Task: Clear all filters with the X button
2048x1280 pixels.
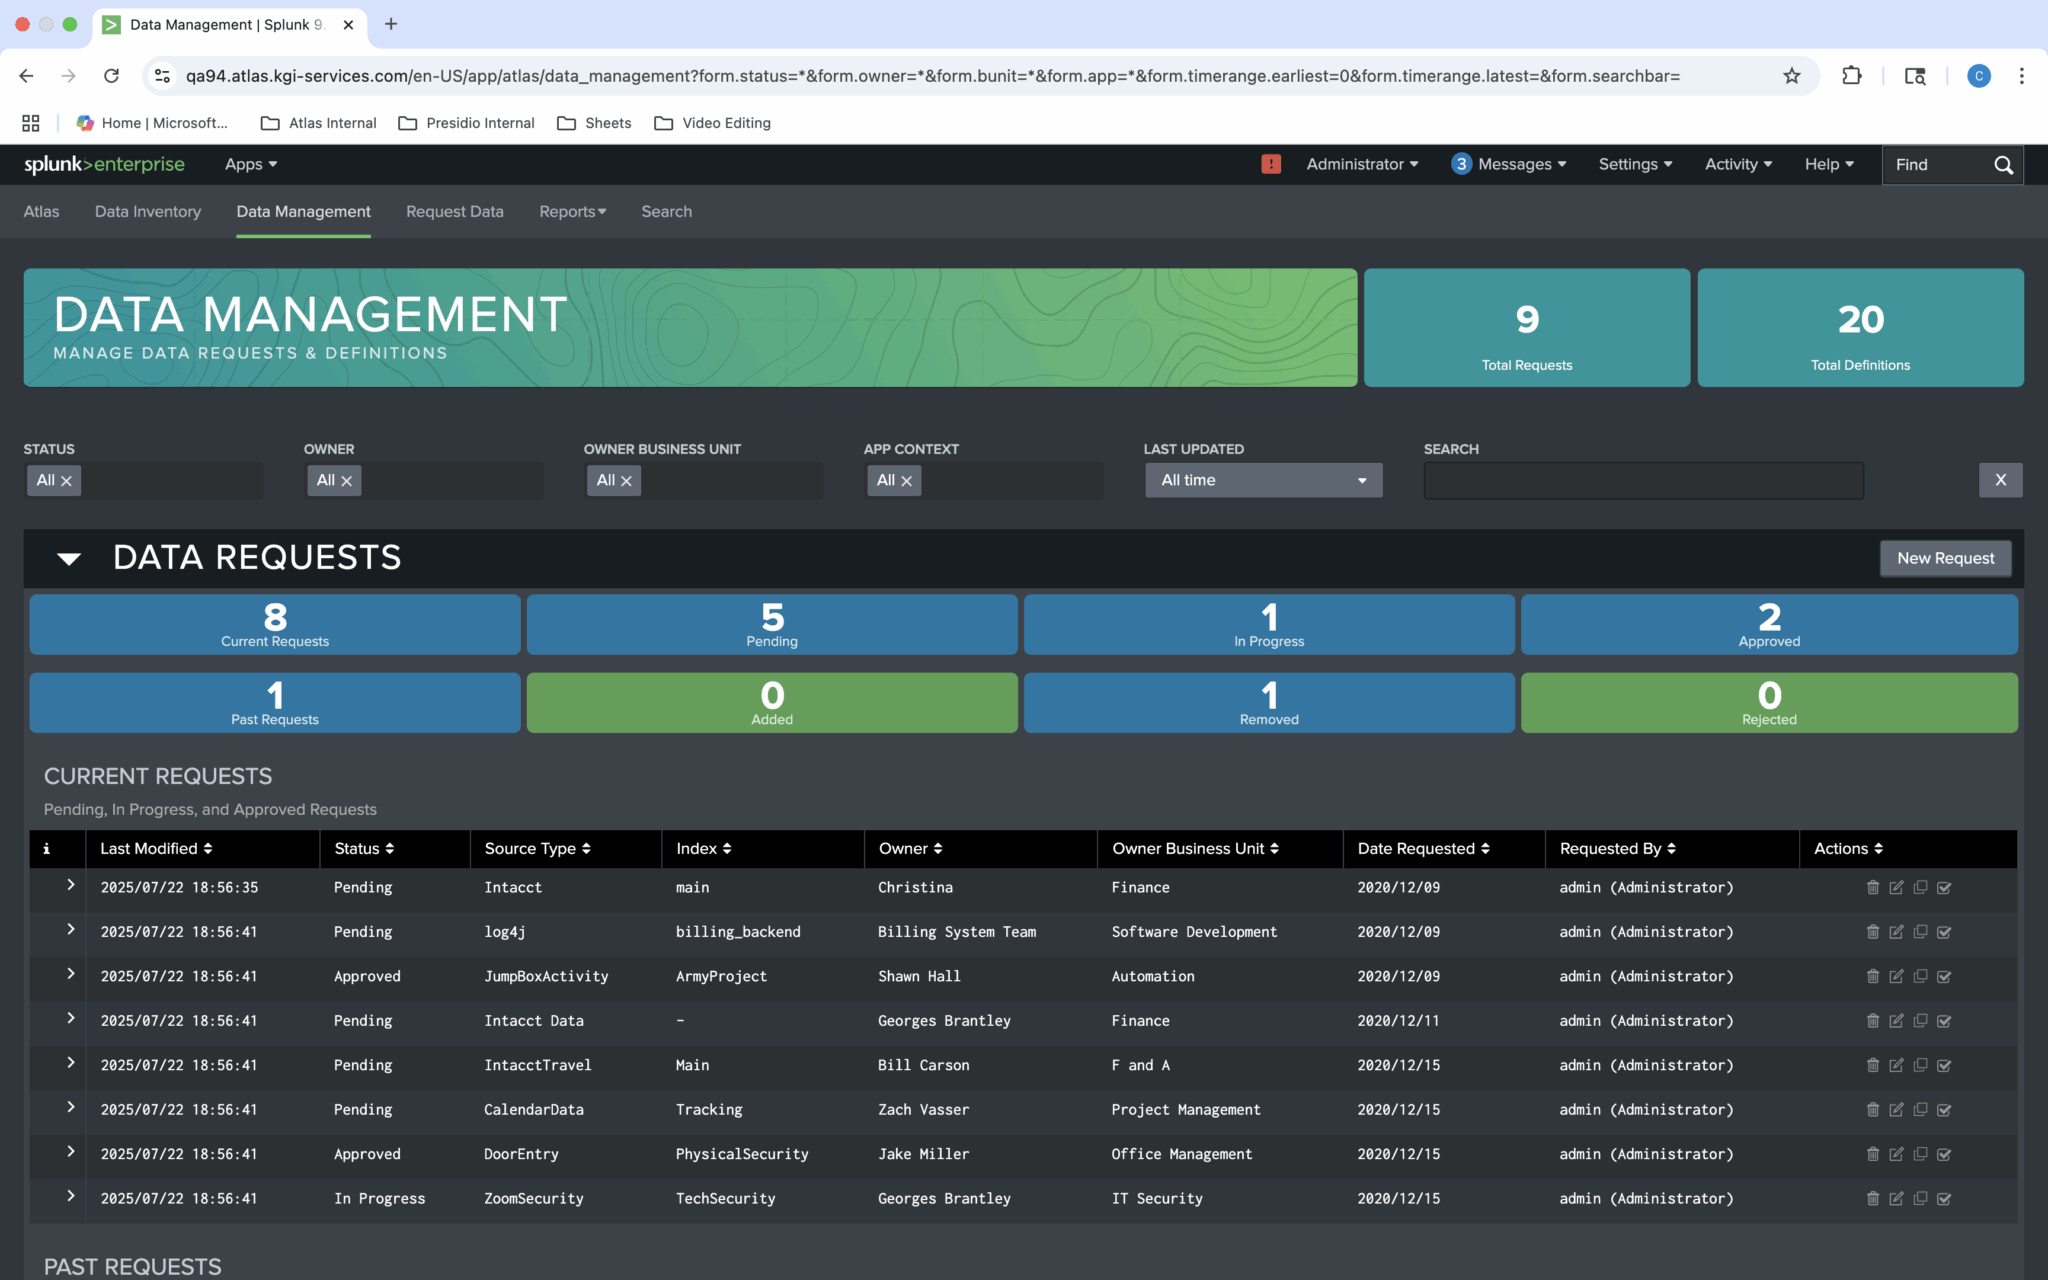Action: click(2001, 480)
